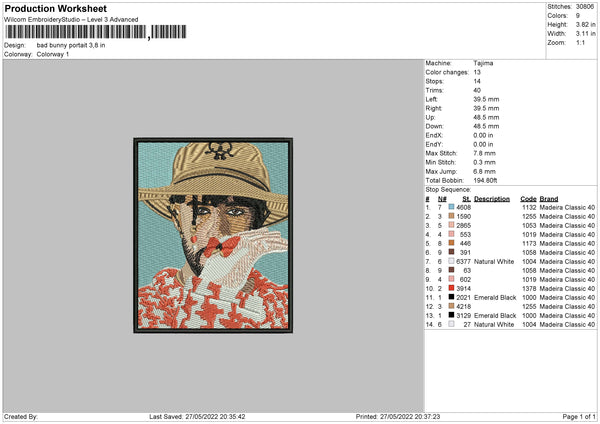Click the Height value 3.82 in
Screen dimensions: 600x424
tap(585, 24)
